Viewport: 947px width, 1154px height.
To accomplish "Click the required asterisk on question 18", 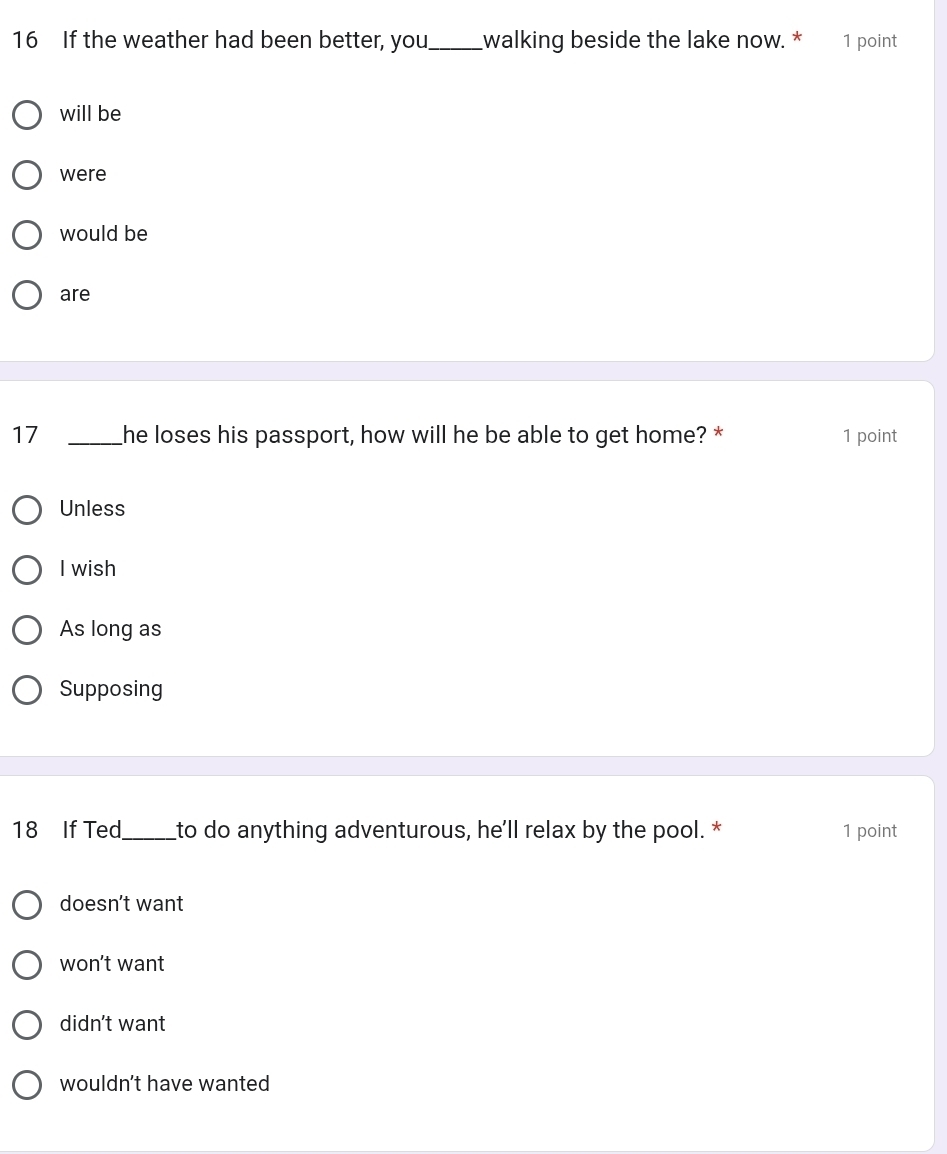I will [x=718, y=829].
